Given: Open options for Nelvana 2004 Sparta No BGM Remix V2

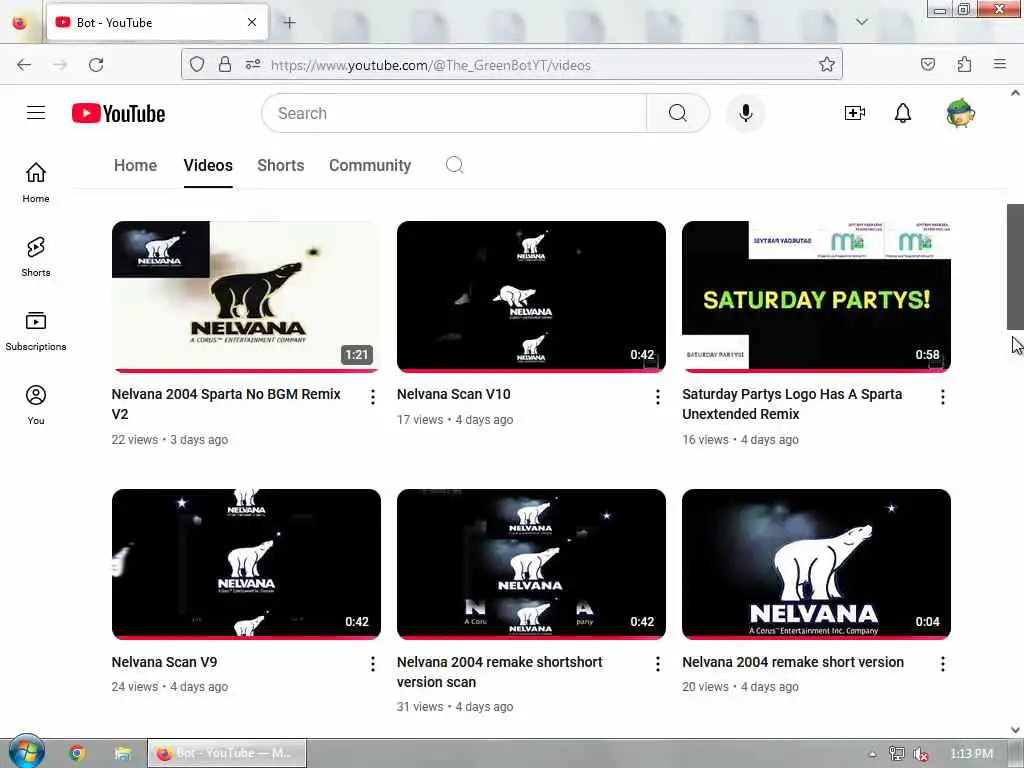Looking at the screenshot, I should [x=372, y=397].
